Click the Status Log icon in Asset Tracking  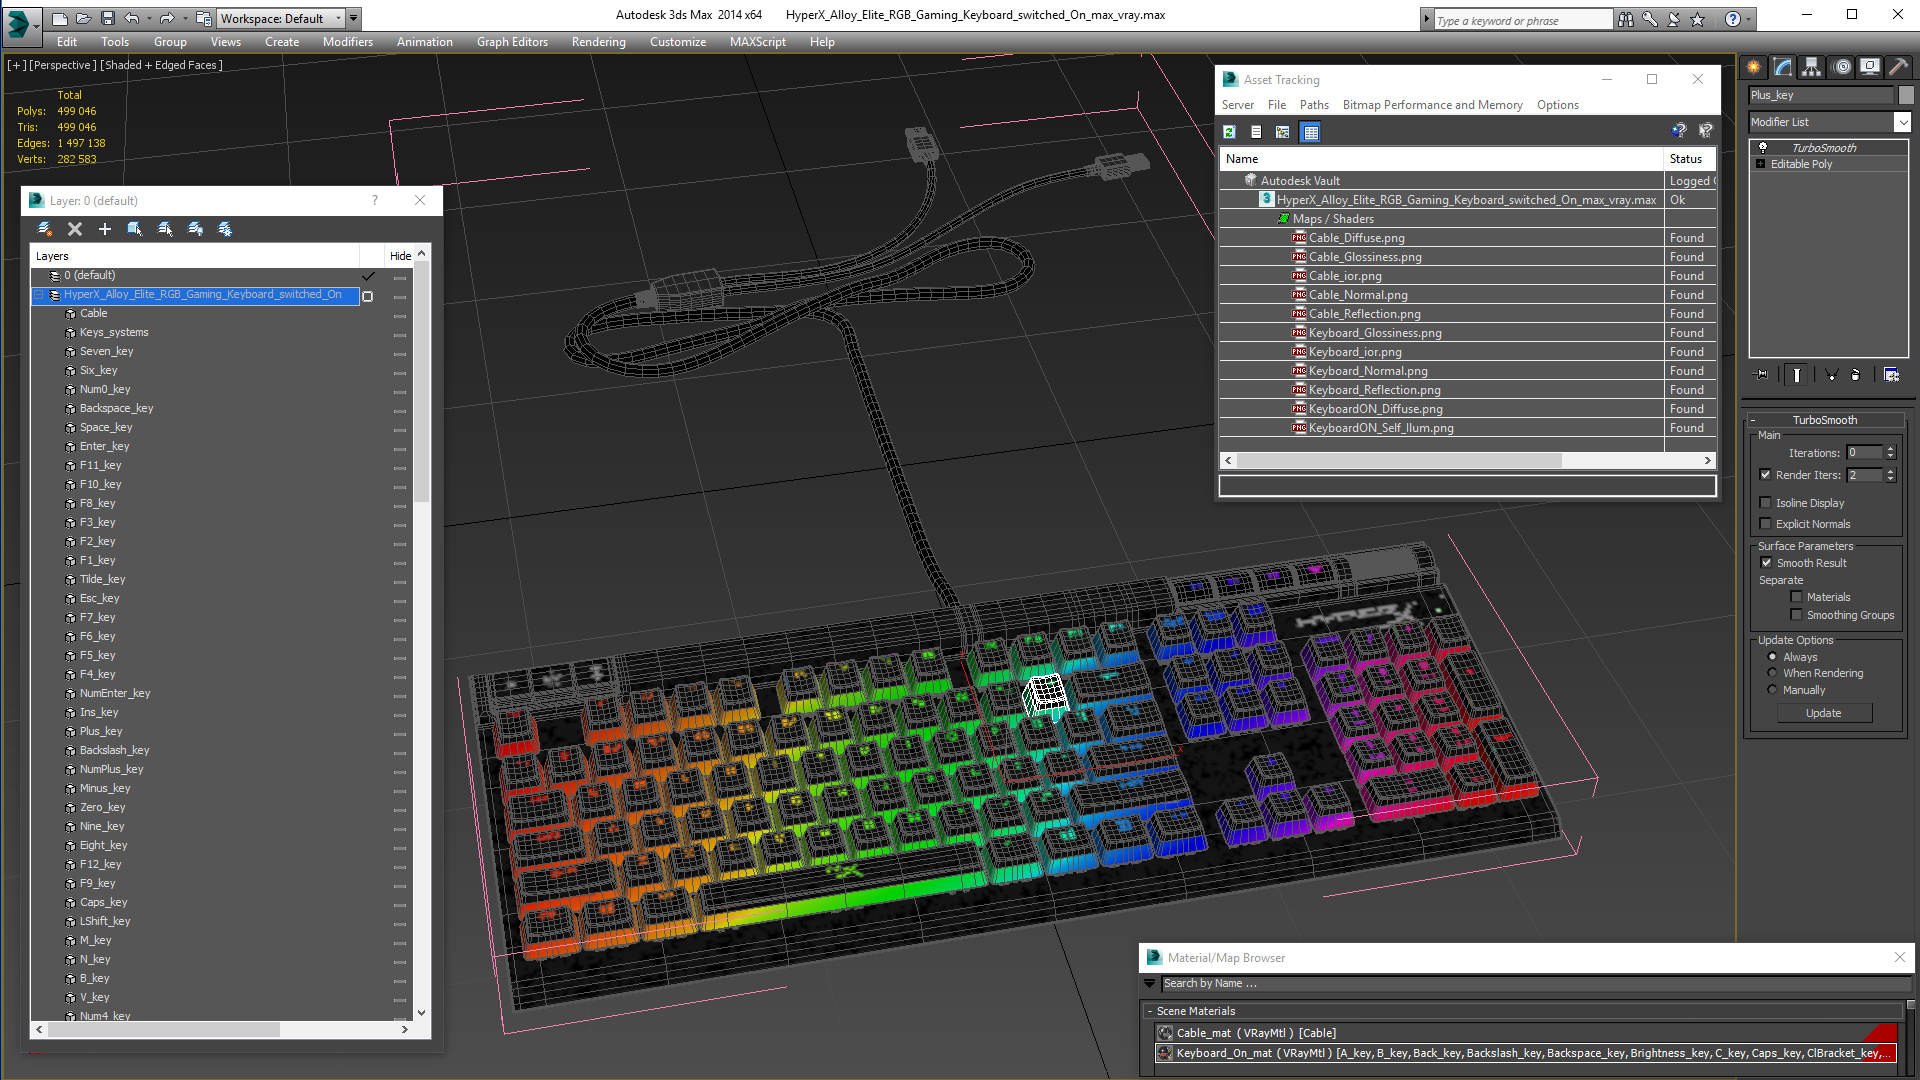click(1256, 132)
